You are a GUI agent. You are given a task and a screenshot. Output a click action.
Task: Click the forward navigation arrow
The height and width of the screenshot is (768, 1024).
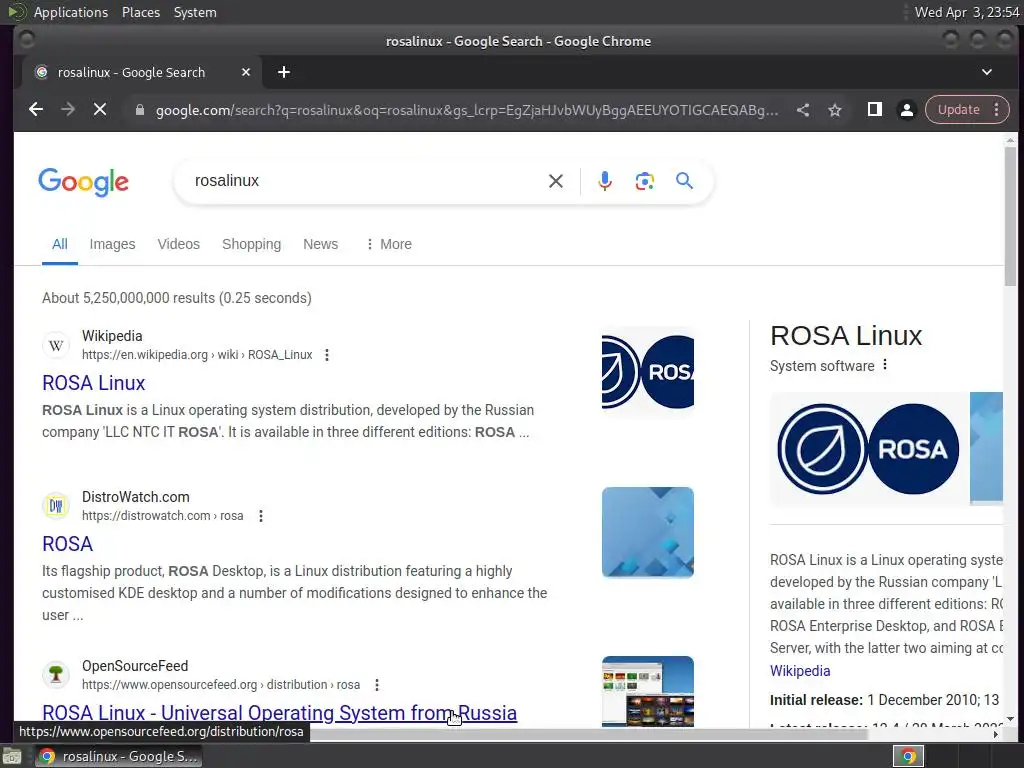(x=68, y=110)
